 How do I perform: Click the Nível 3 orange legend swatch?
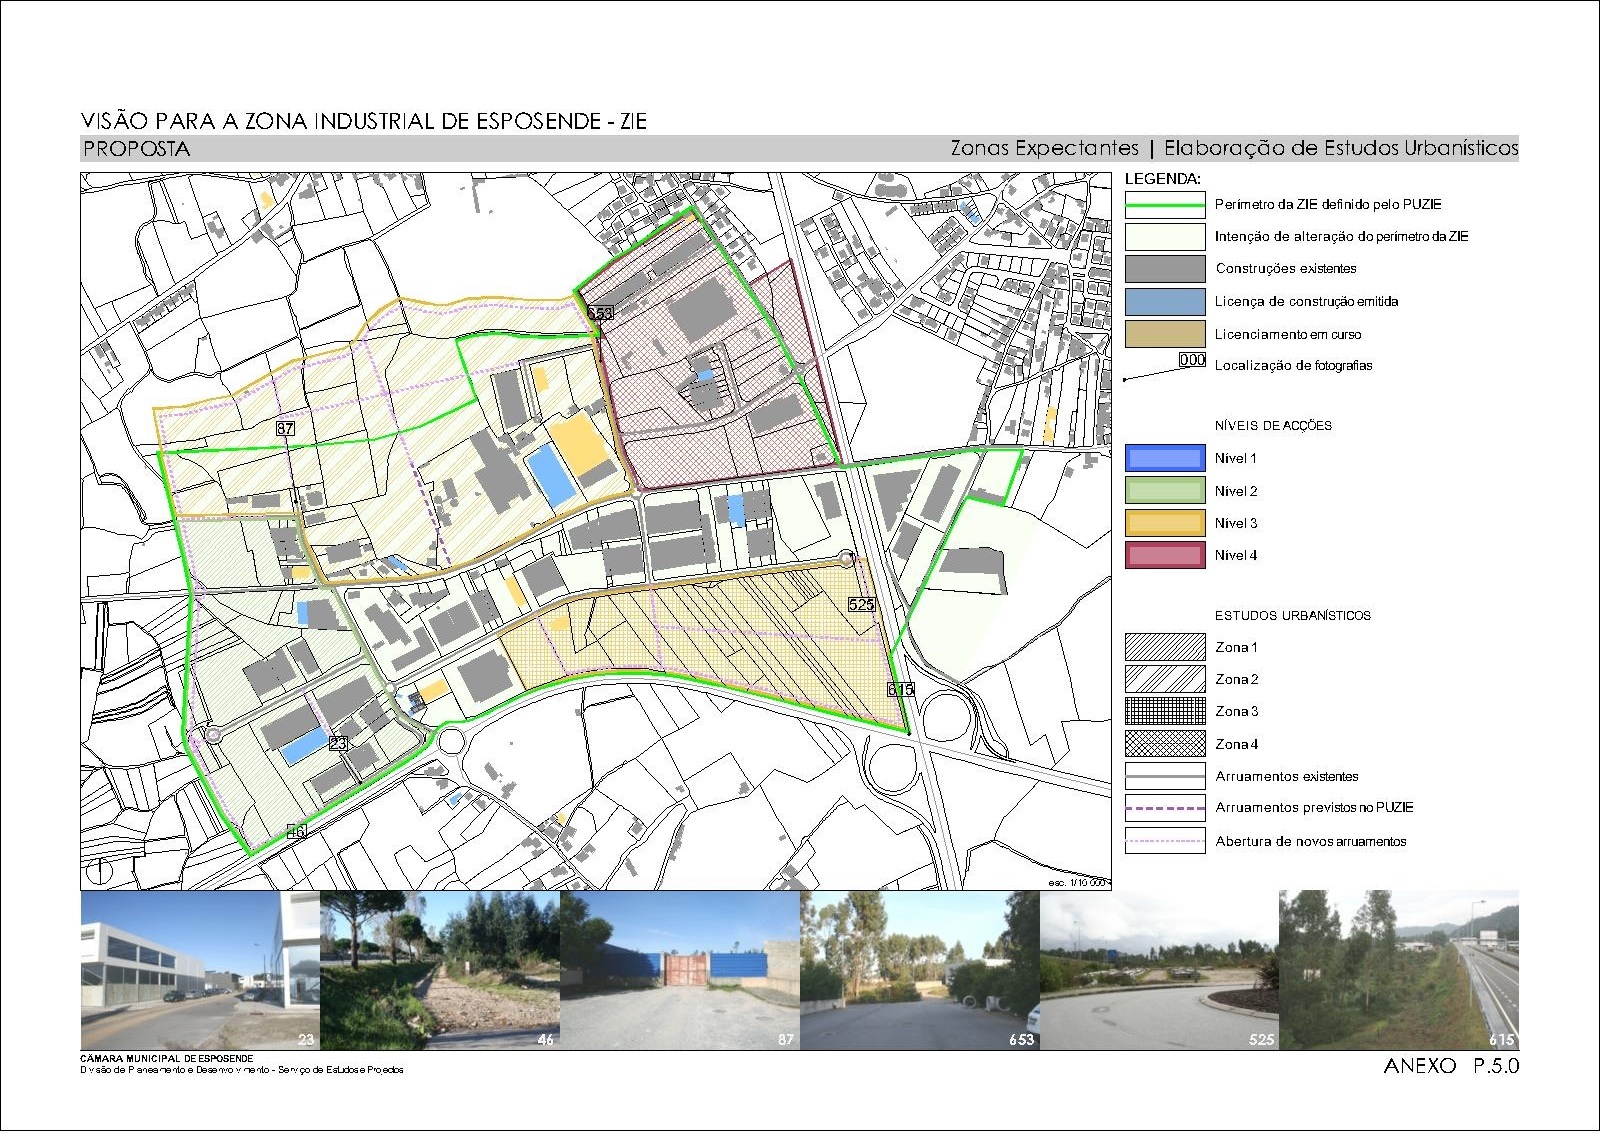[1165, 523]
